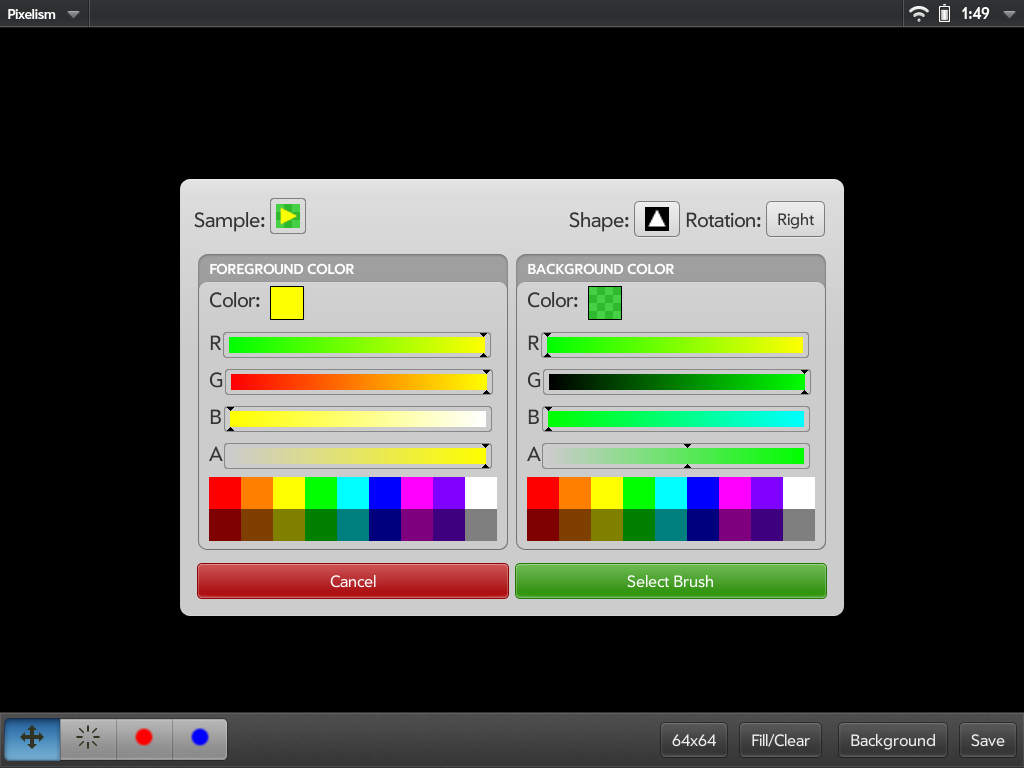Click the brush sample preview icon
Image resolution: width=1024 pixels, height=768 pixels.
[x=288, y=216]
